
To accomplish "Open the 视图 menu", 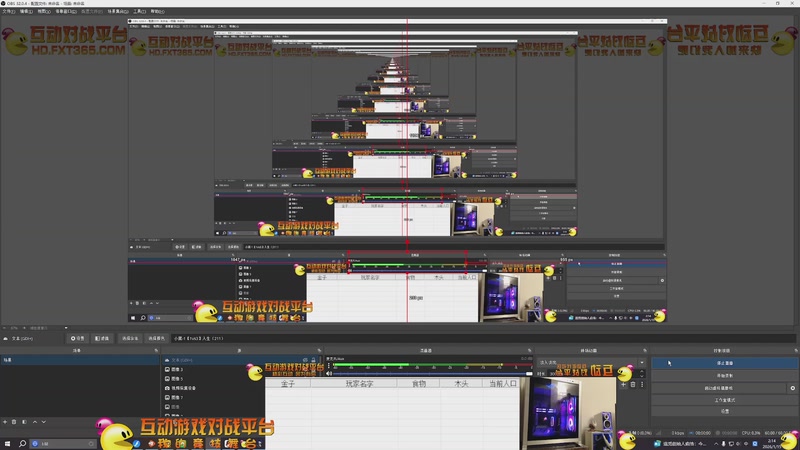I will coord(44,11).
